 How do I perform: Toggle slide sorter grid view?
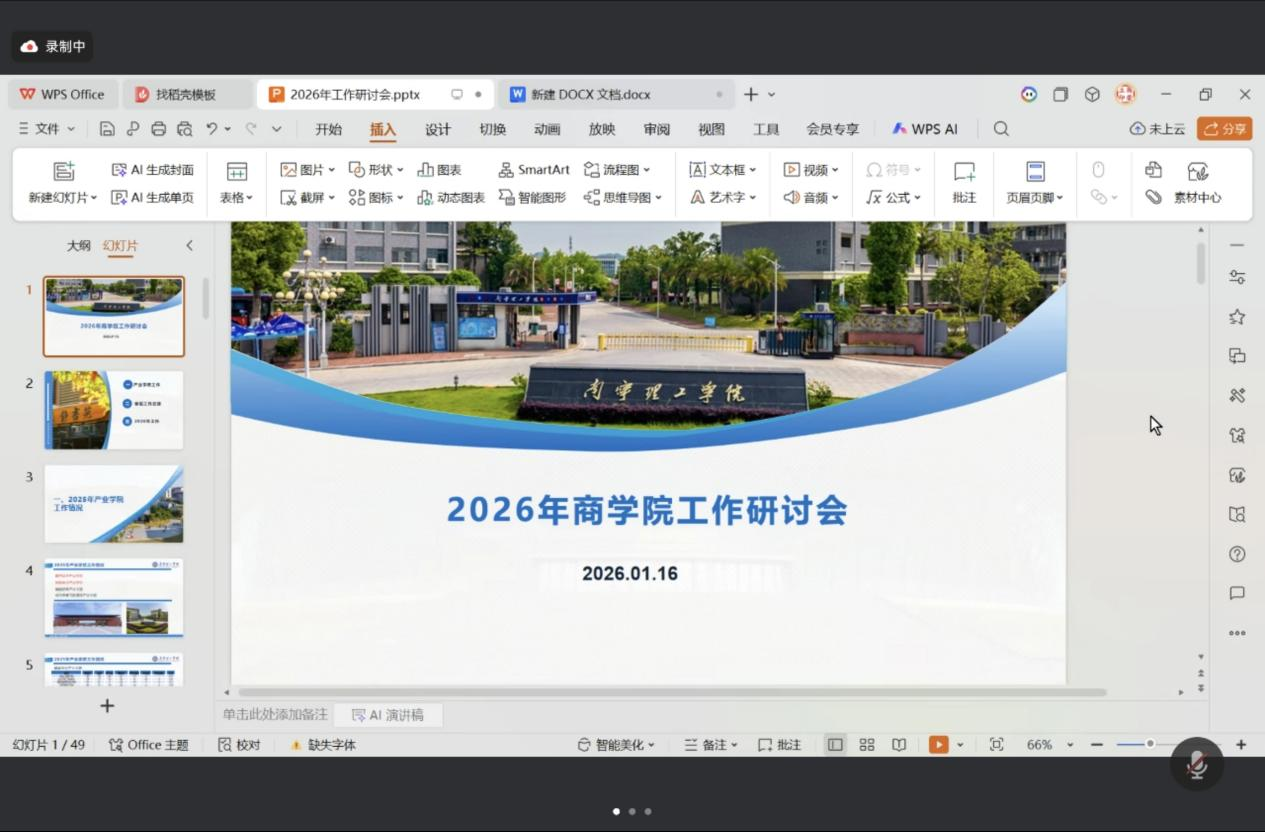(867, 745)
